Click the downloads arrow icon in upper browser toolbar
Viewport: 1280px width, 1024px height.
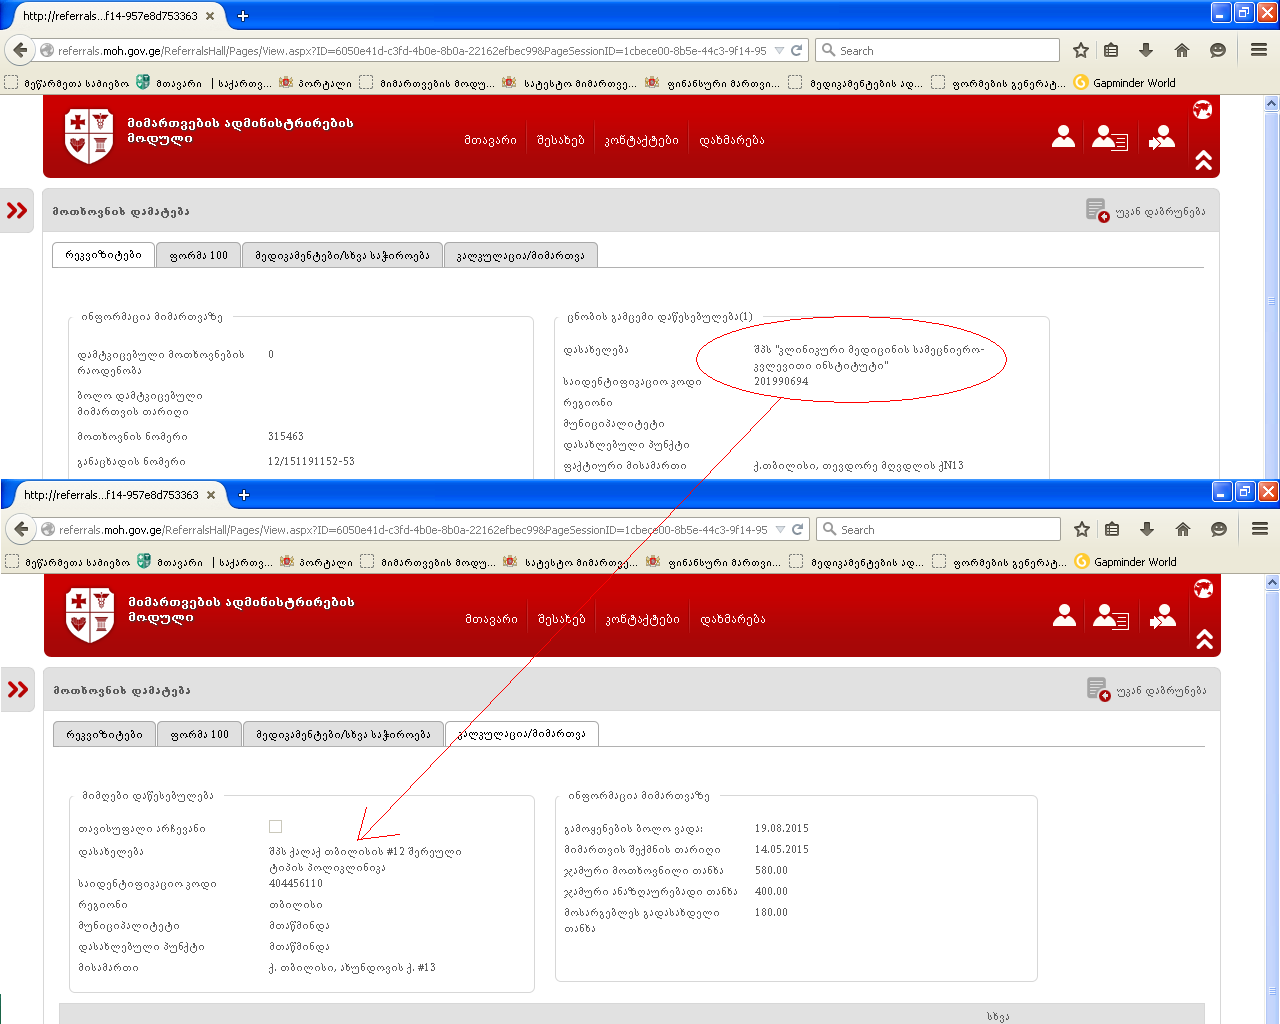coord(1146,50)
